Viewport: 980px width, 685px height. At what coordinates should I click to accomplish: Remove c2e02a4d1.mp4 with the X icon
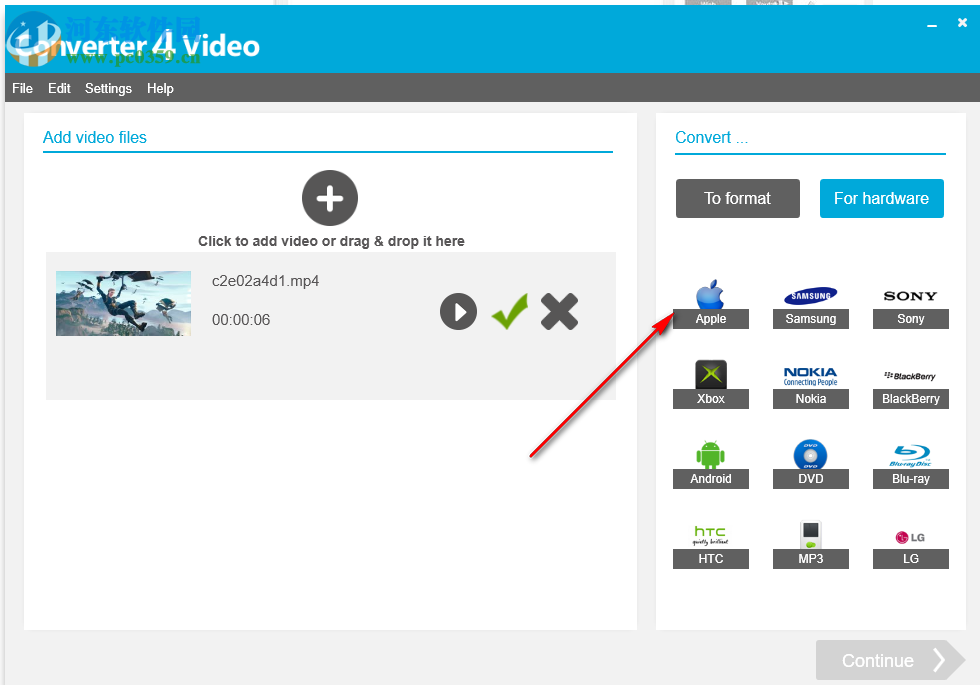pos(559,311)
